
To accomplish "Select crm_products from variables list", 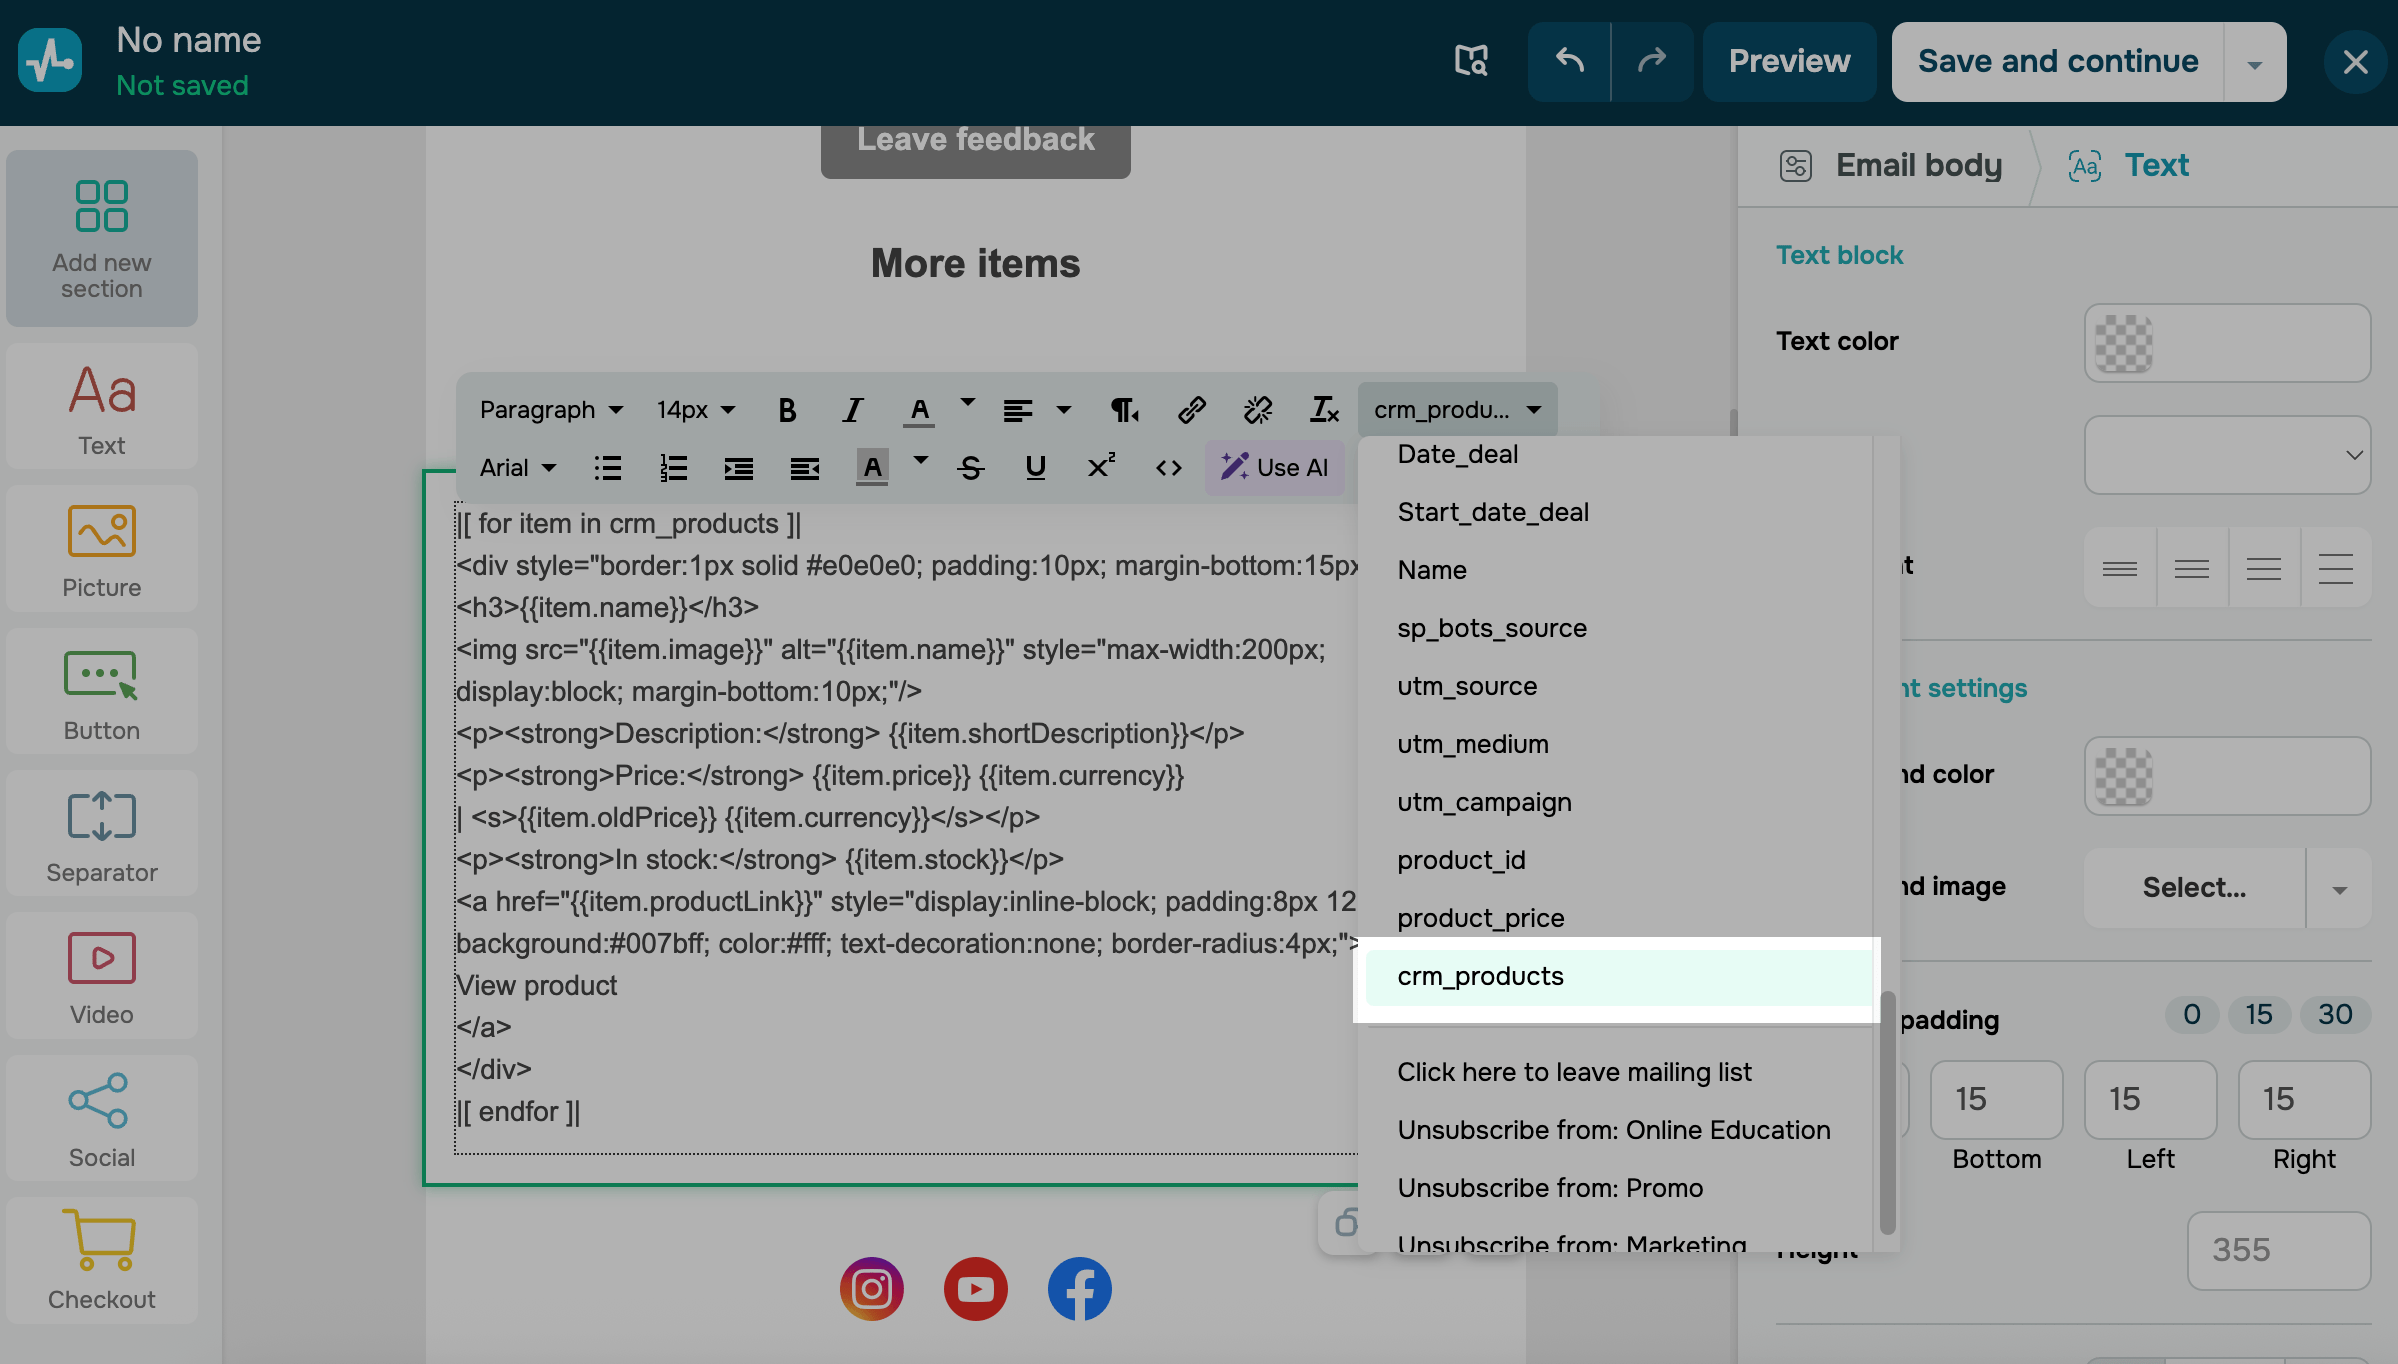I will 1480,976.
